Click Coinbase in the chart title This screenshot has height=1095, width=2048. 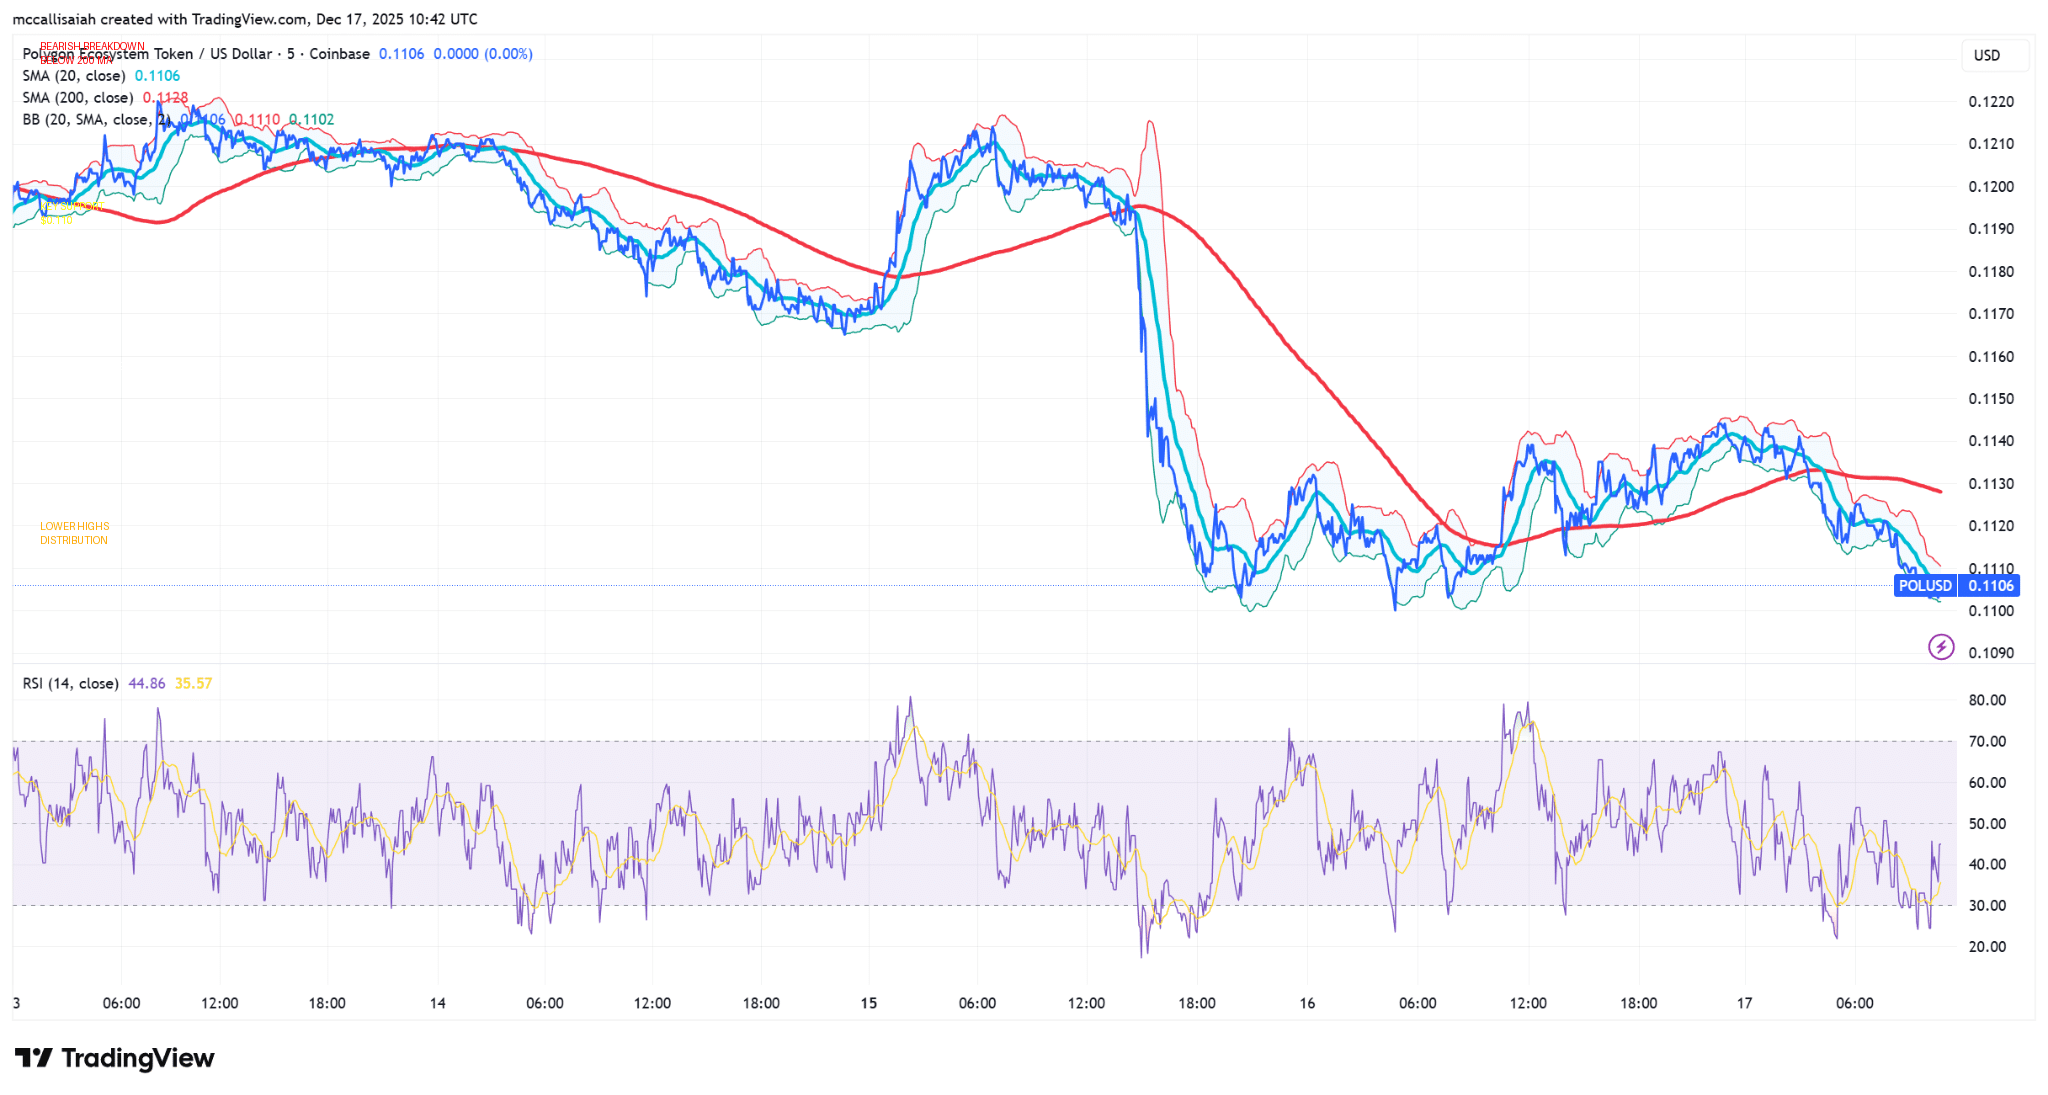click(x=340, y=54)
